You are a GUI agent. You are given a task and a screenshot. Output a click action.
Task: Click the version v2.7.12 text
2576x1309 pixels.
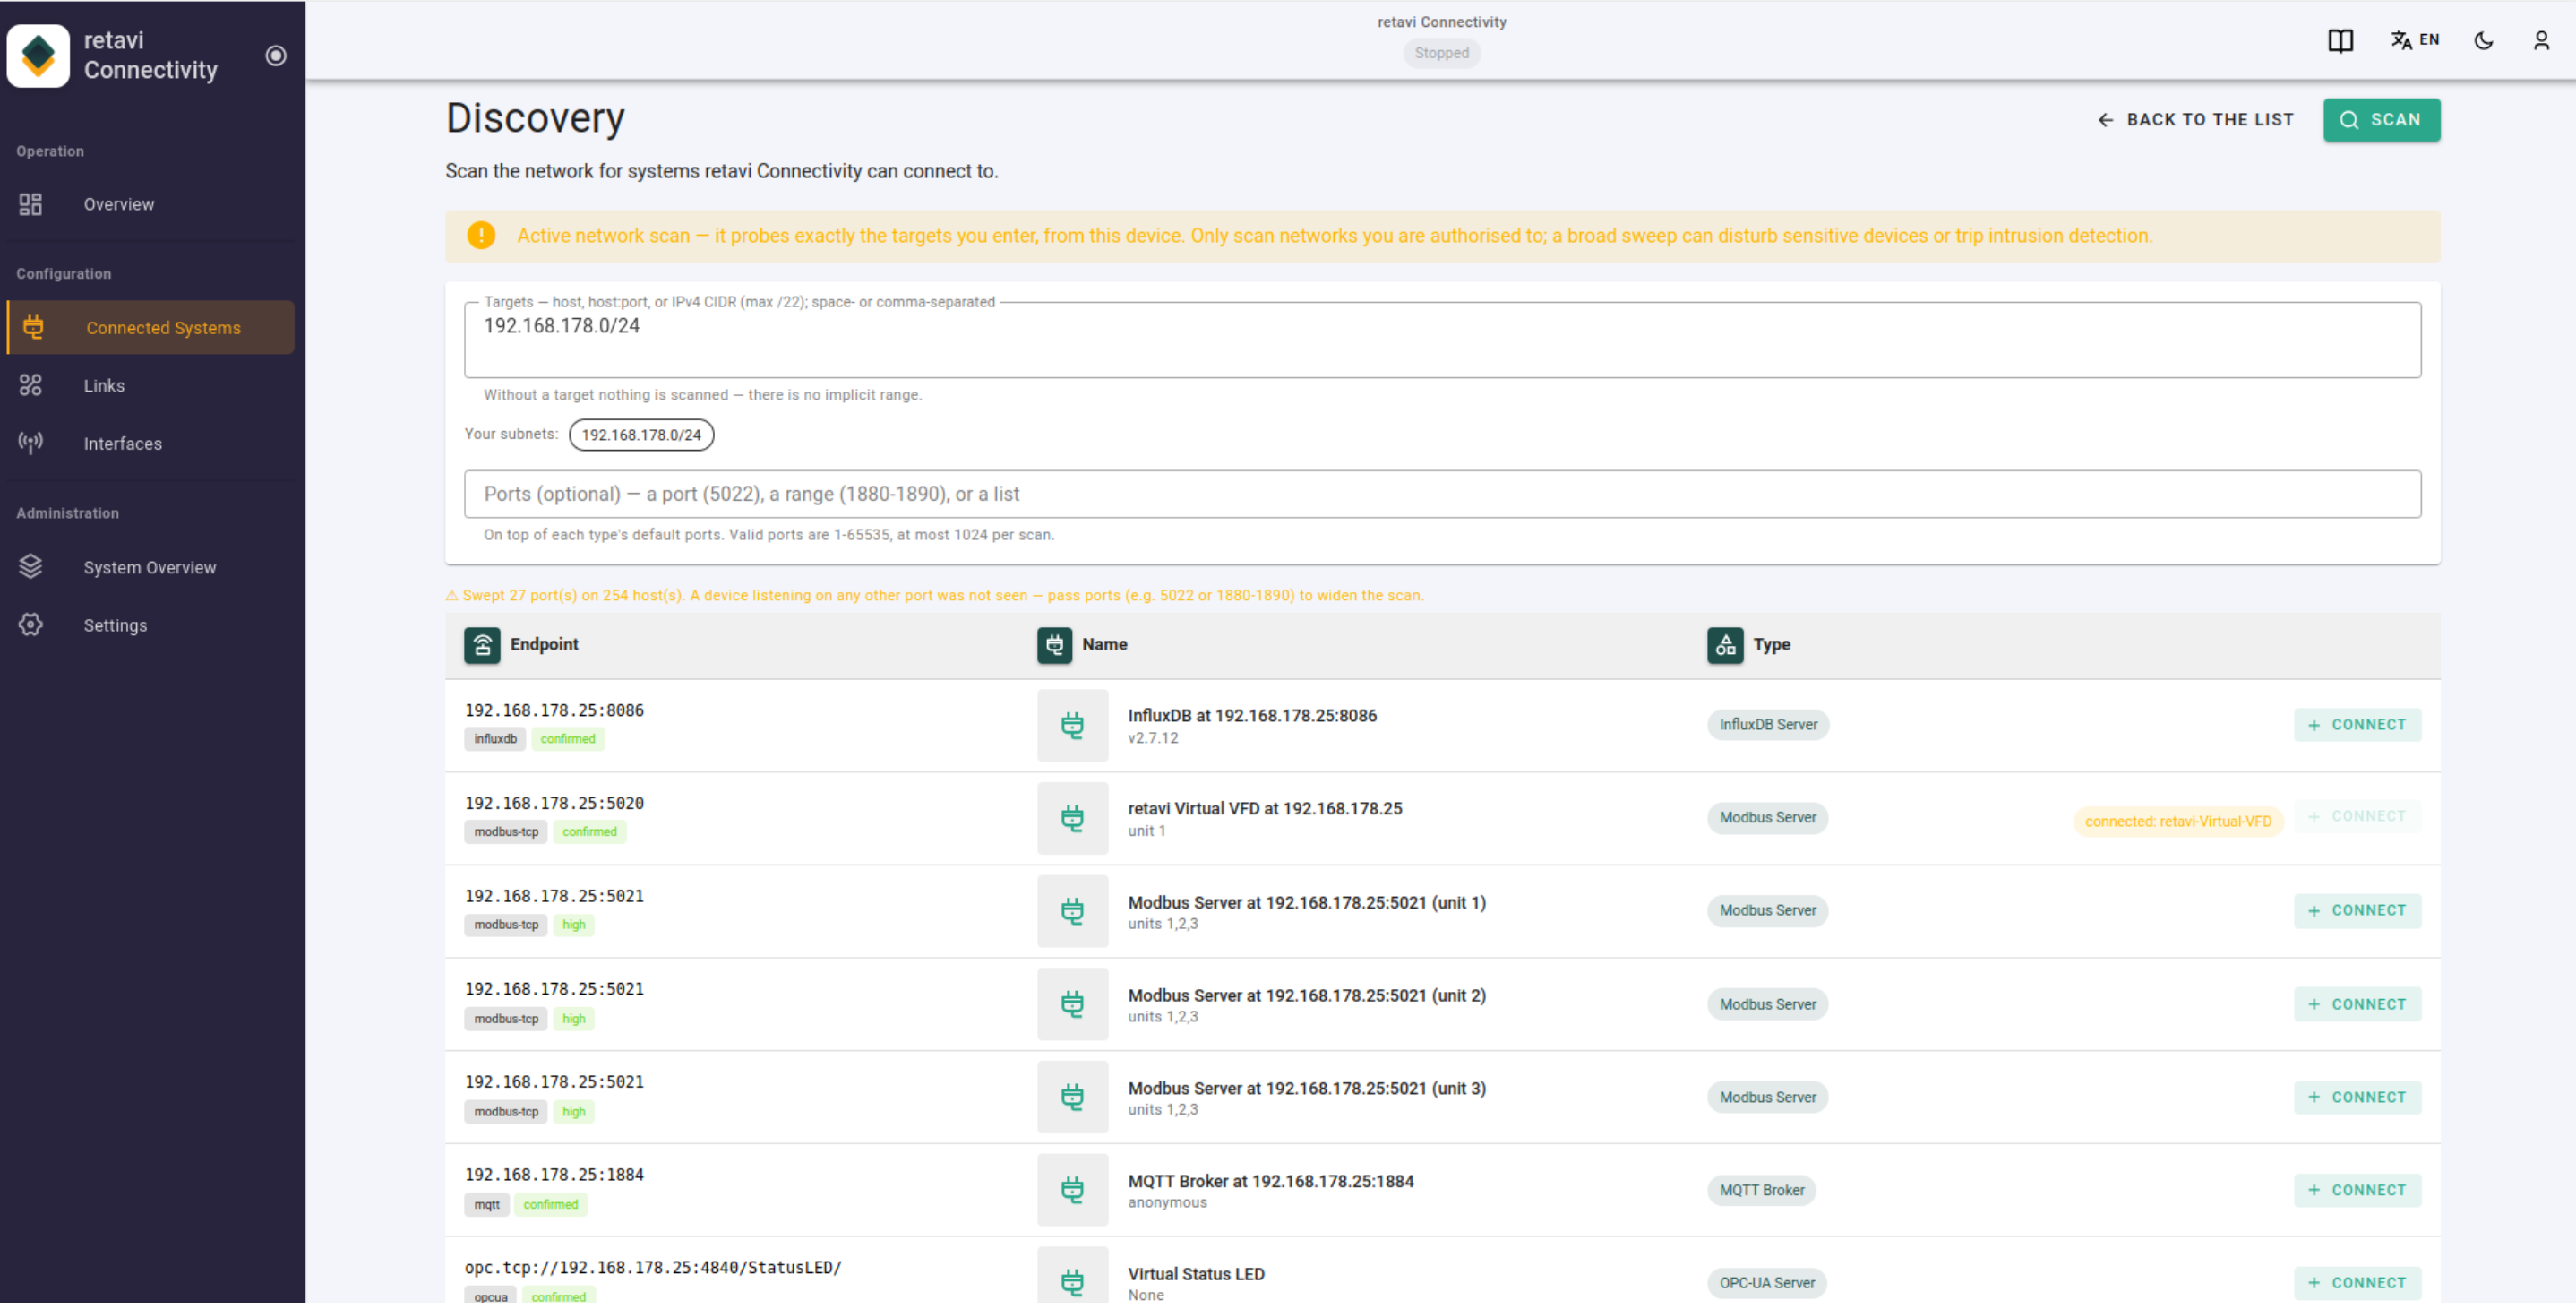click(1153, 740)
